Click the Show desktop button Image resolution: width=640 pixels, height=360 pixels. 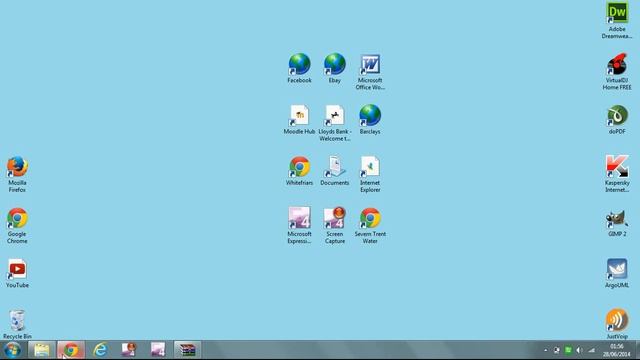[x=637, y=350]
